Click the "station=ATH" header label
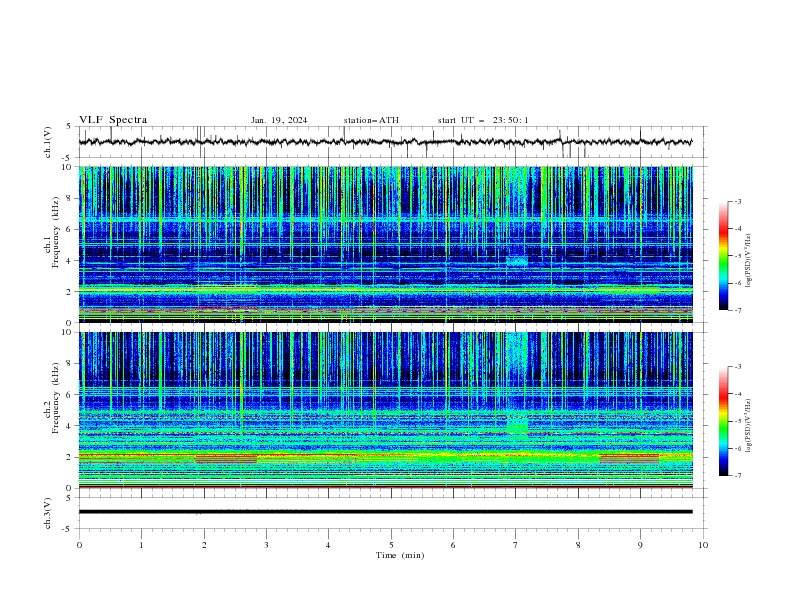Image resolution: width=792 pixels, height=612 pixels. (371, 120)
